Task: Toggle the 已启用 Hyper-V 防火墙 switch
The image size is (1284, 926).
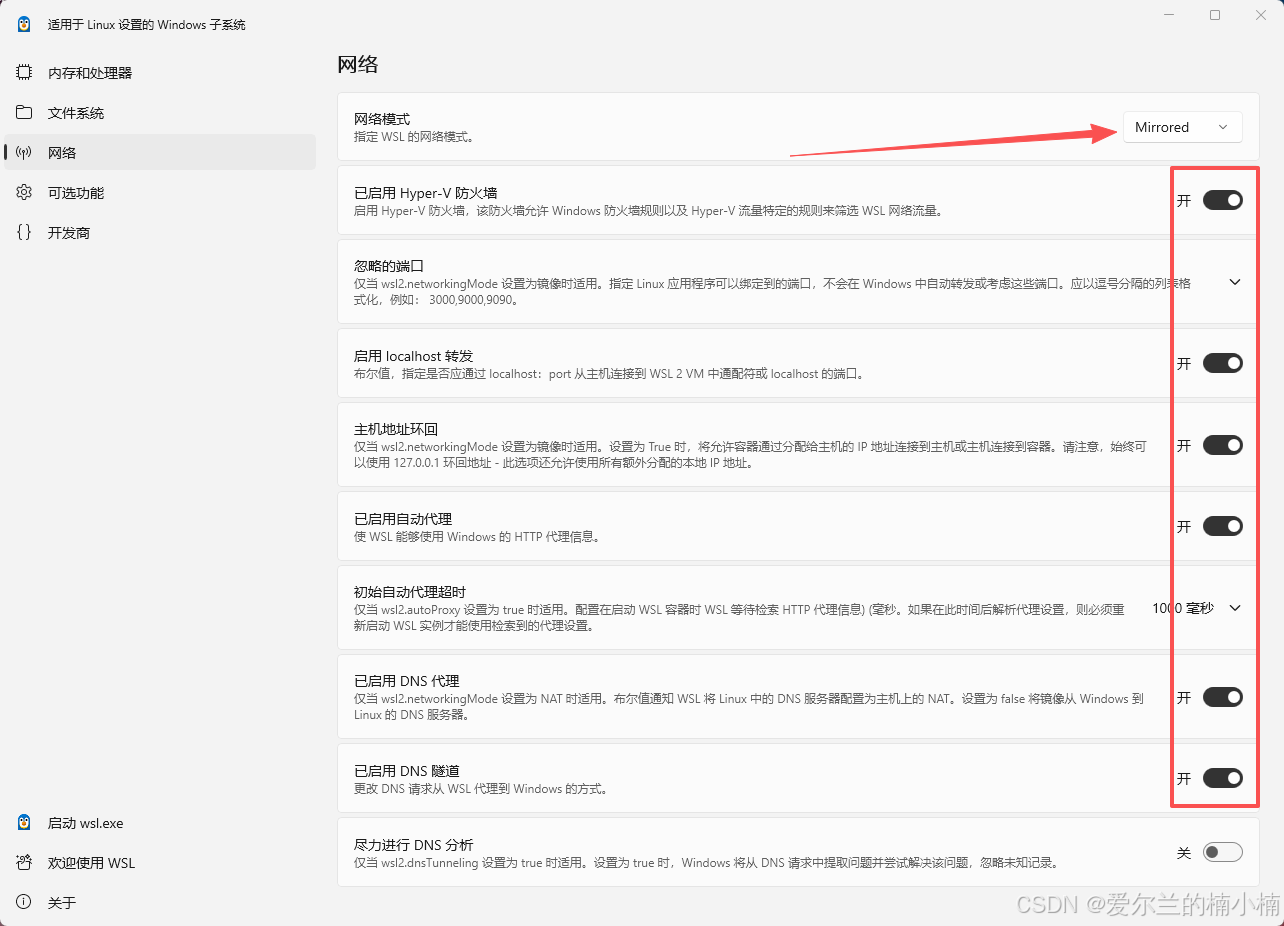Action: pos(1222,200)
